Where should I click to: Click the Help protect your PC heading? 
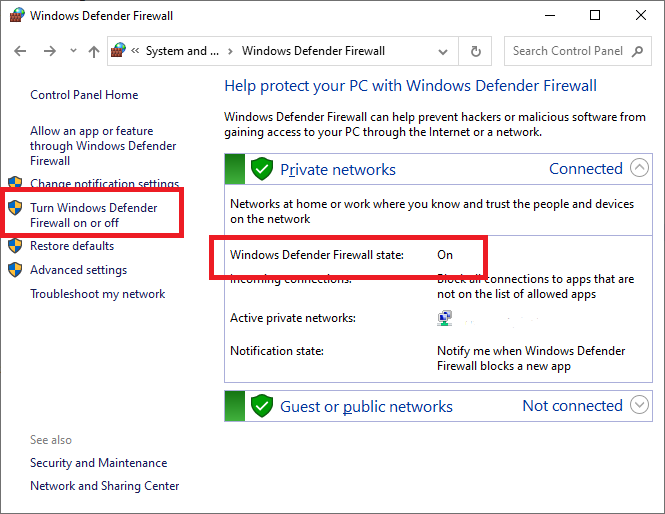click(410, 86)
